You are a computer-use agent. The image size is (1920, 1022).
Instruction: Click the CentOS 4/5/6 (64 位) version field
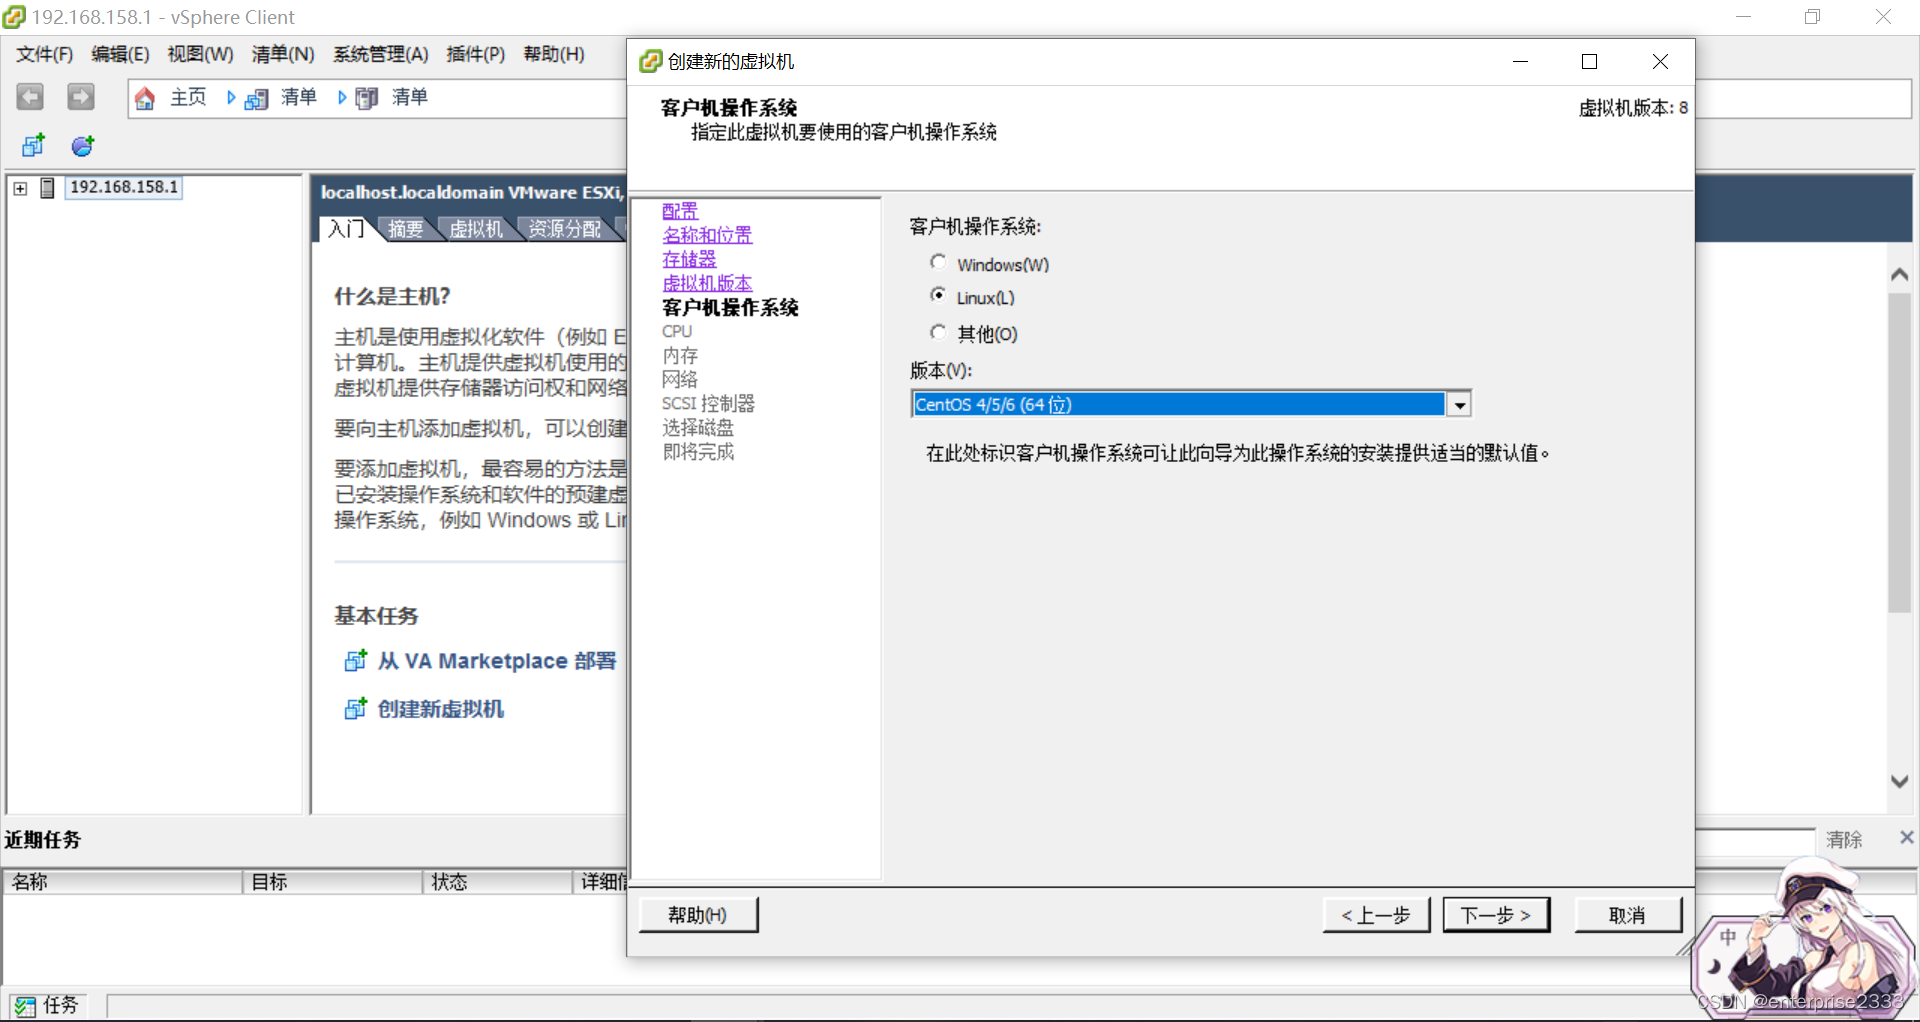click(x=1178, y=405)
